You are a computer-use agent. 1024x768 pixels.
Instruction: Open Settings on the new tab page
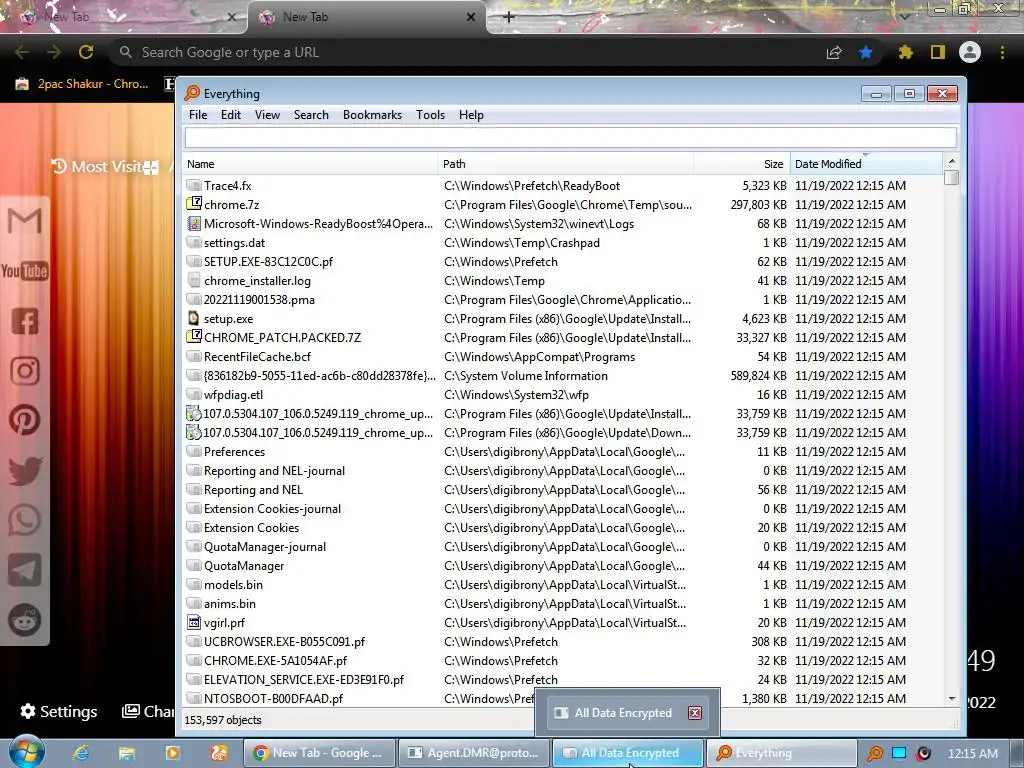pyautogui.click(x=59, y=711)
